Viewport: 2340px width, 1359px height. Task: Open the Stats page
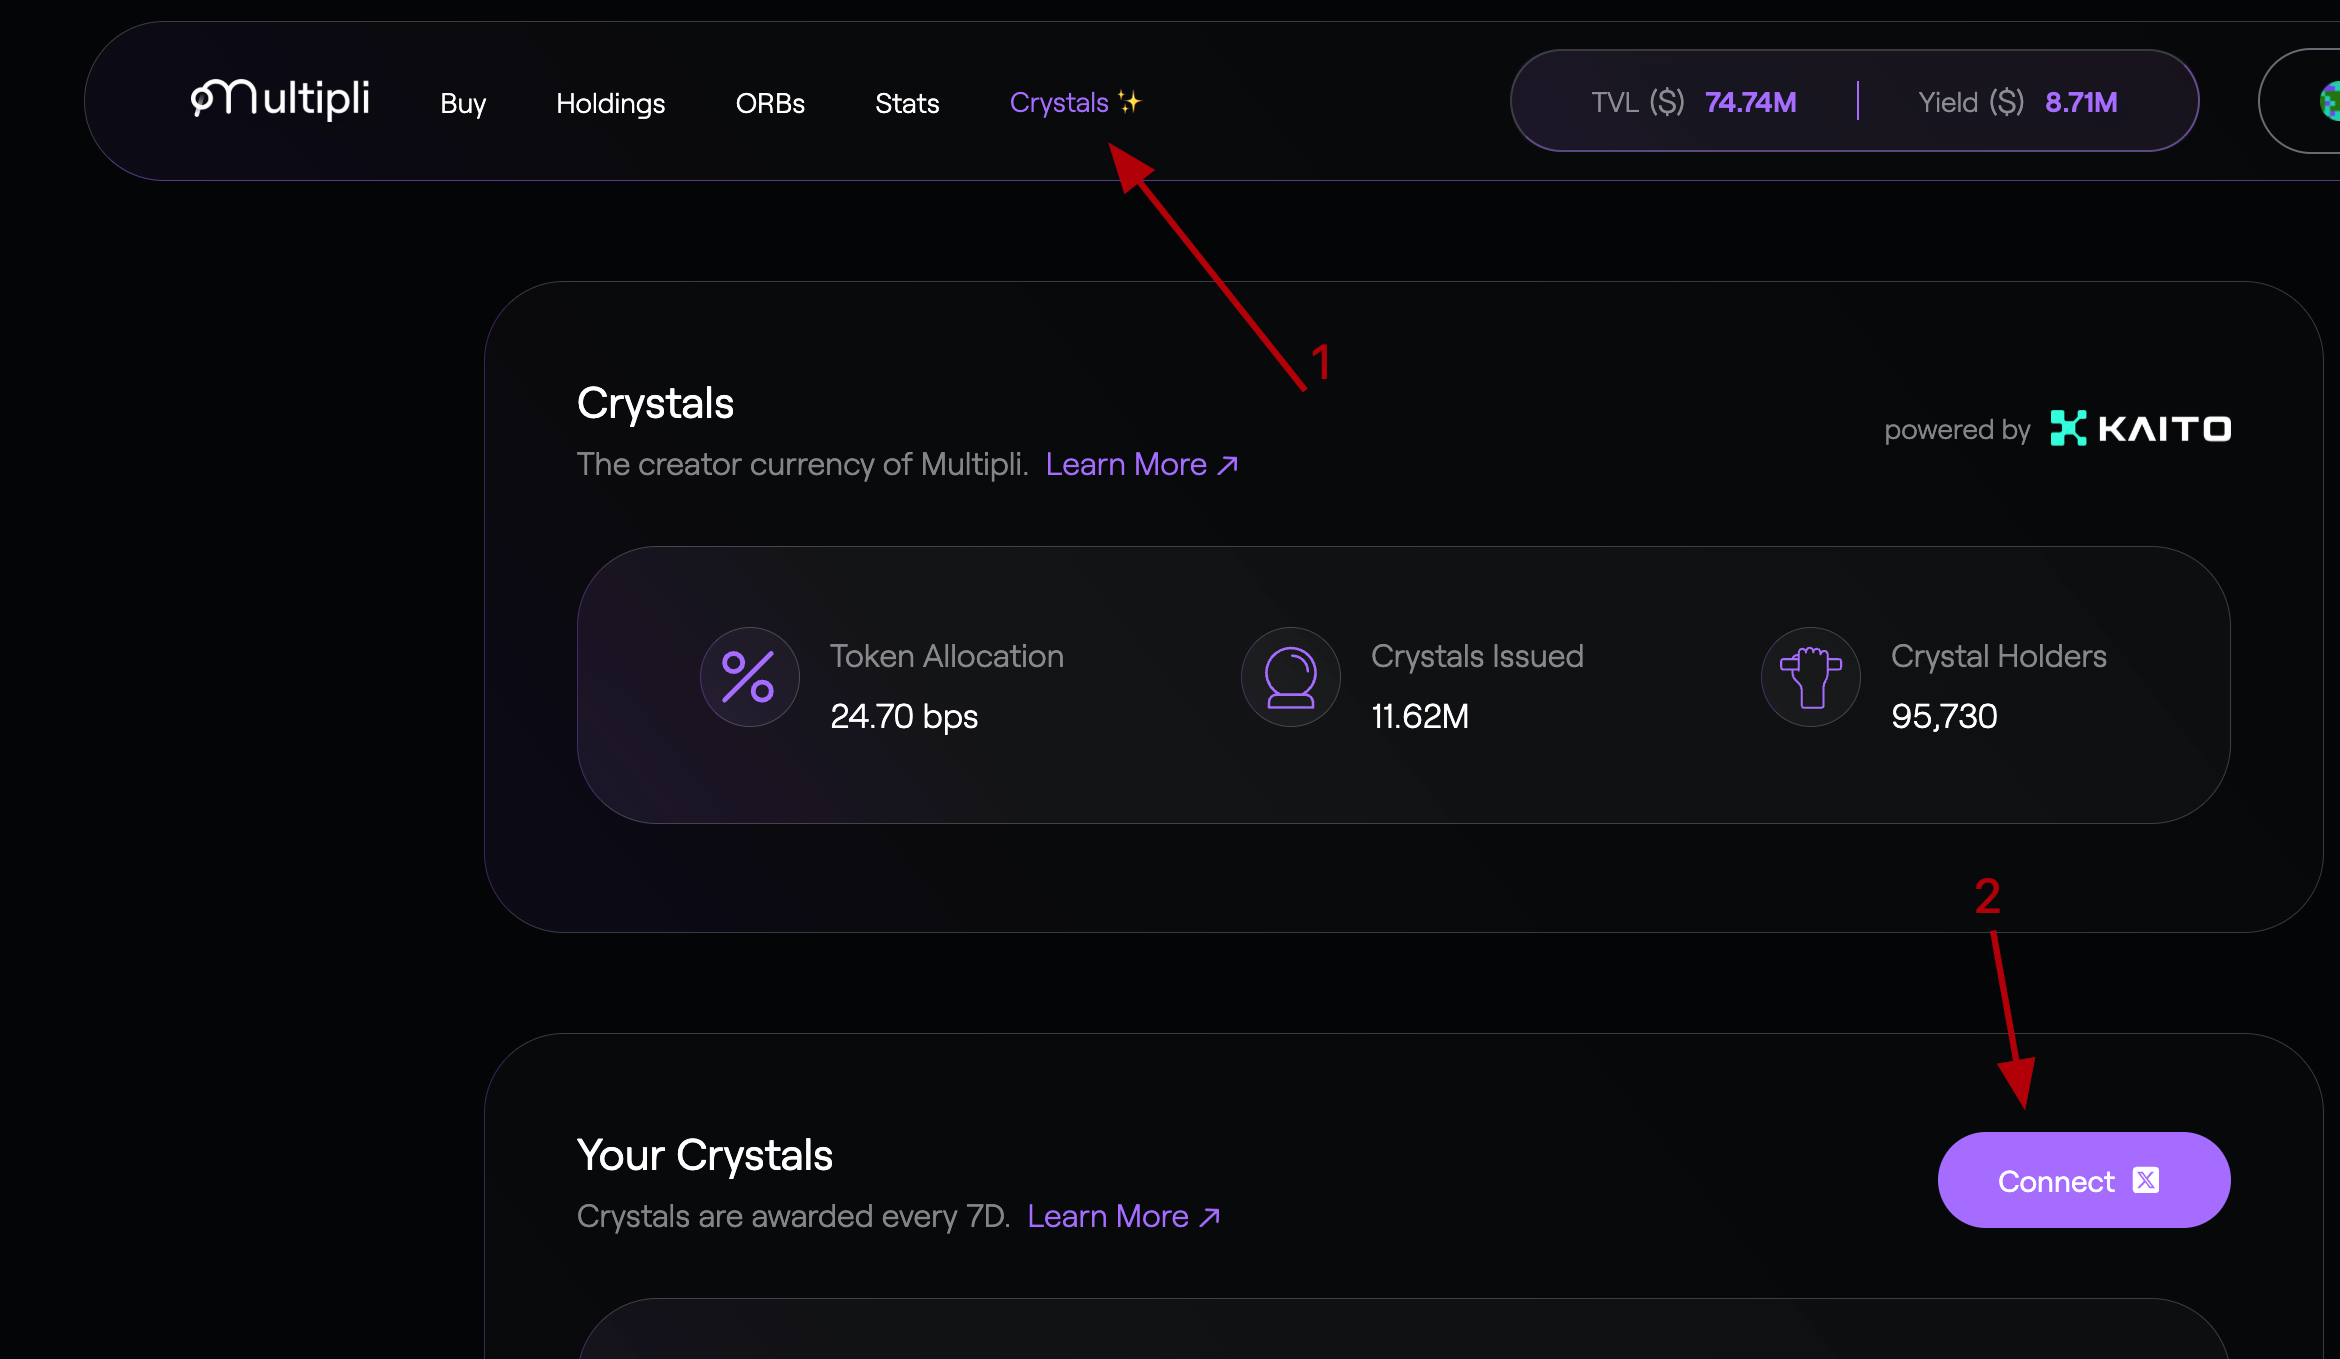(x=907, y=103)
